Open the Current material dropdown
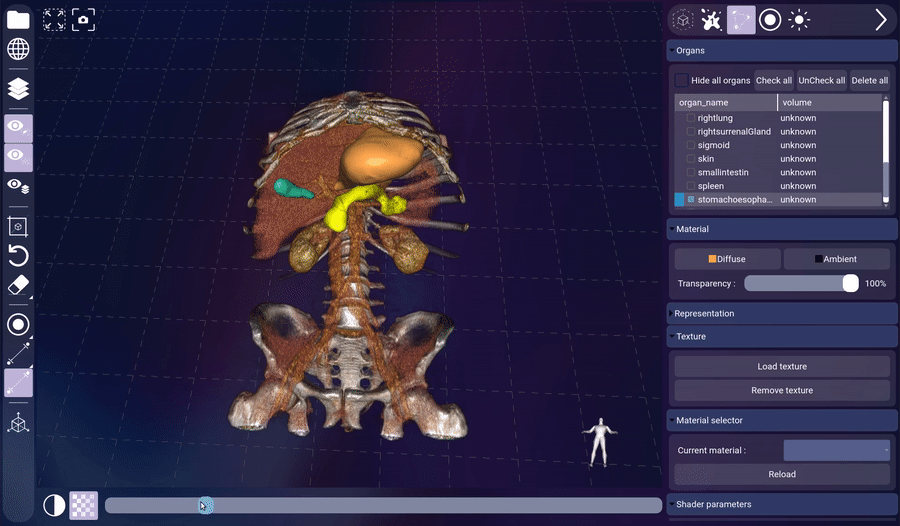The image size is (900, 526). (x=836, y=450)
